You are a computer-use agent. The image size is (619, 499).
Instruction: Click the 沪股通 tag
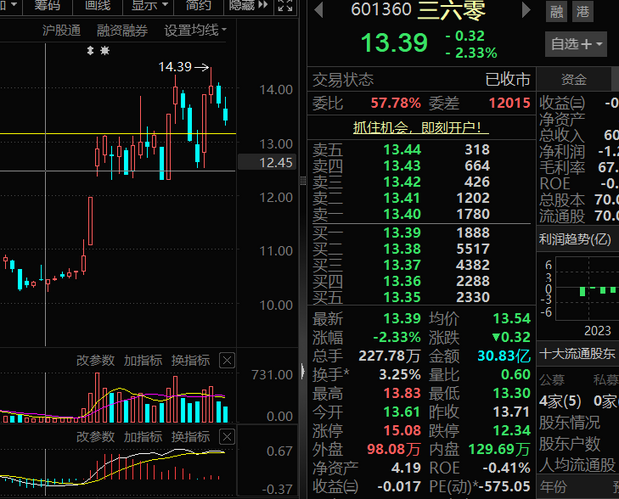click(61, 30)
